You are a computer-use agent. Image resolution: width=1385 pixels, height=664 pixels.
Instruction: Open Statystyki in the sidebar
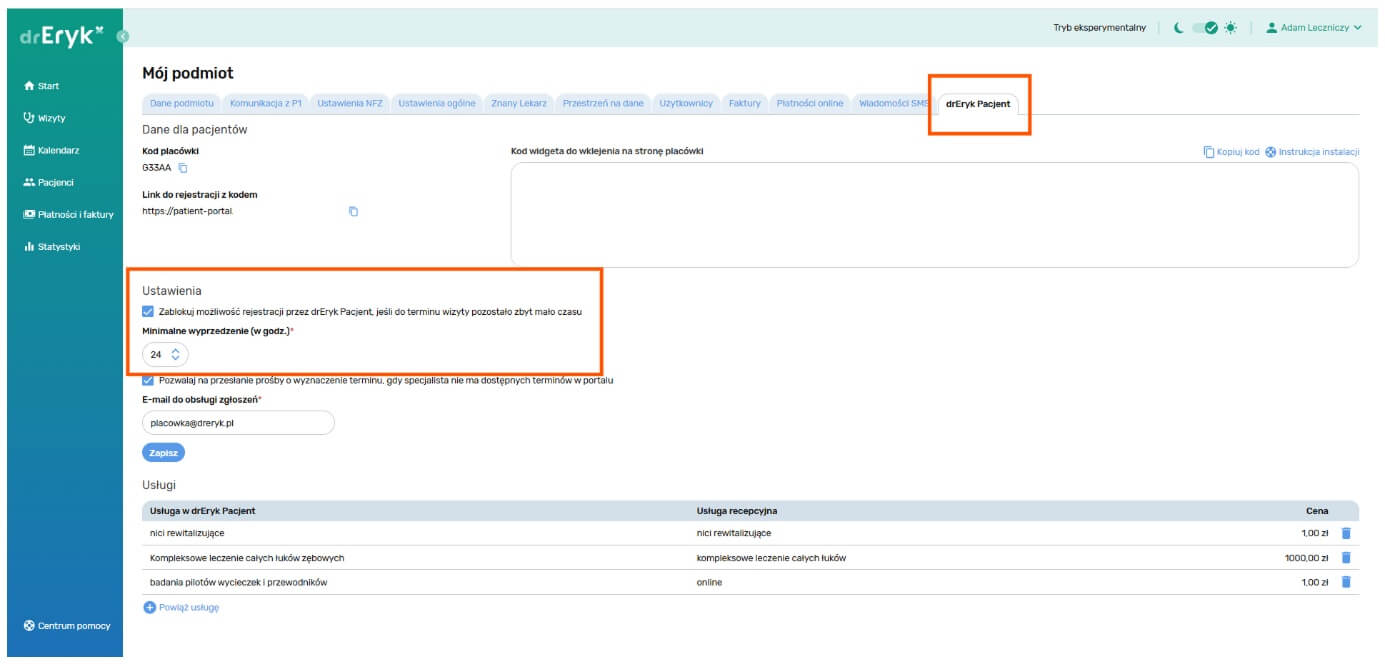[x=51, y=246]
